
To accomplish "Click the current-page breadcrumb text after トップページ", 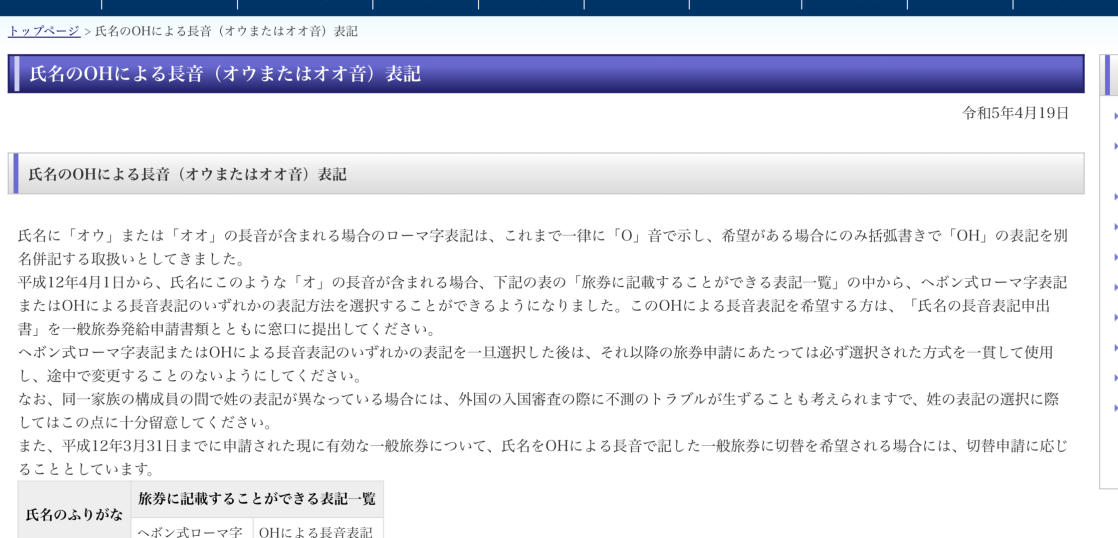I will 226,31.
